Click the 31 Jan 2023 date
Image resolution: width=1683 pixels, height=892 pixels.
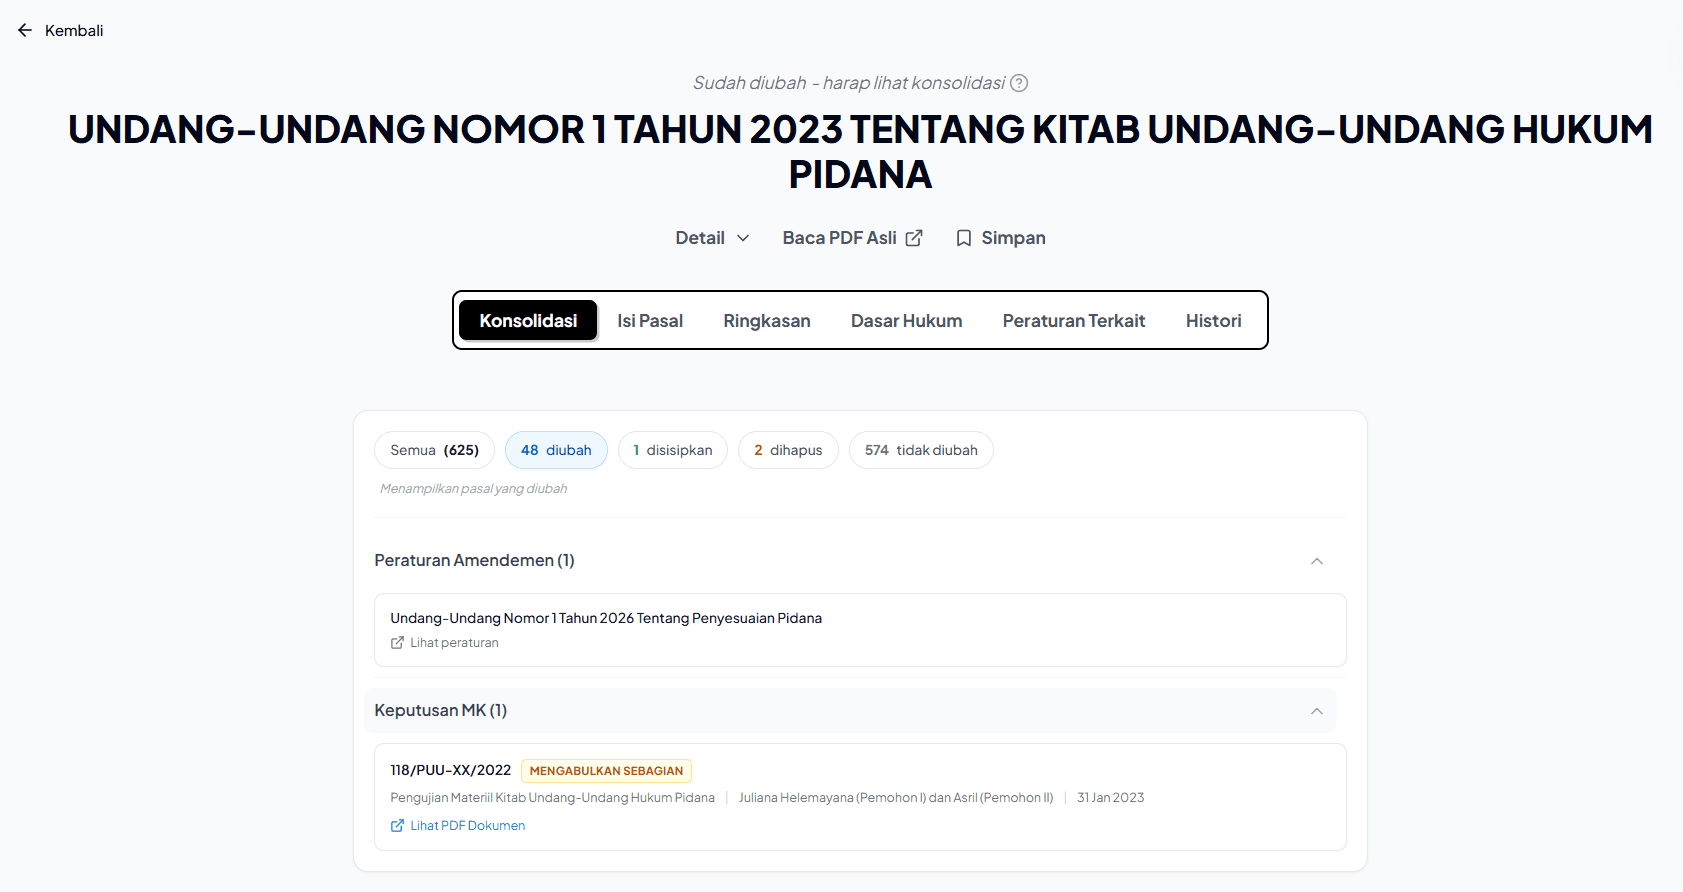click(x=1110, y=798)
